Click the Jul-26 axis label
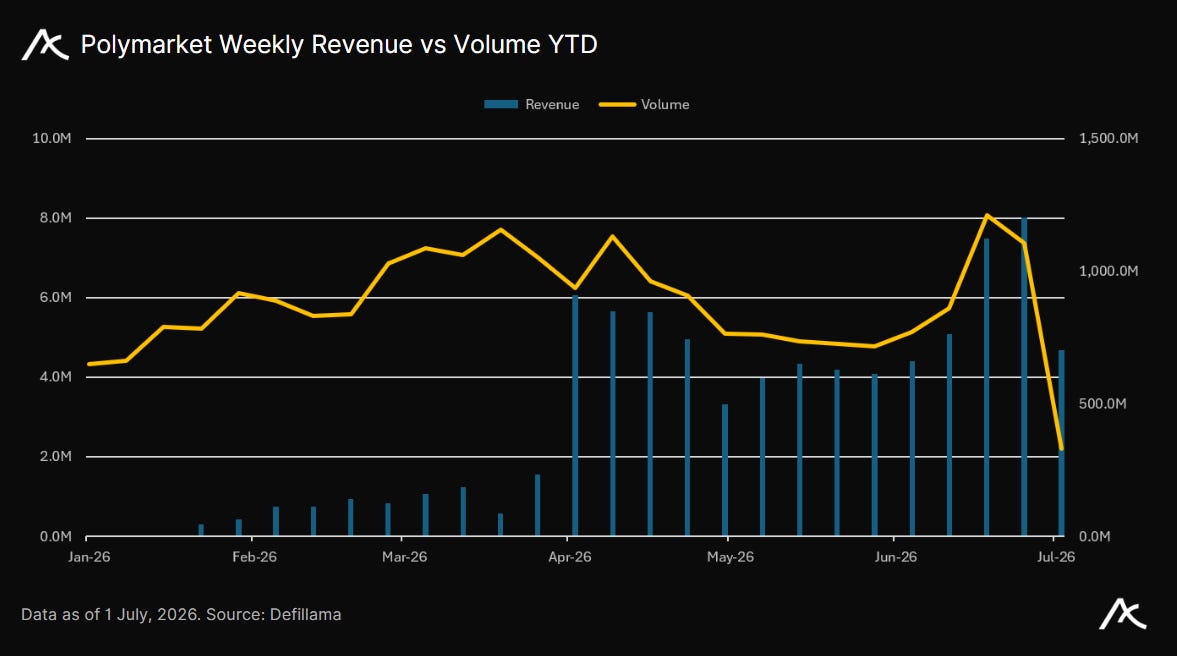Viewport: 1177px width, 656px height. tap(1056, 557)
